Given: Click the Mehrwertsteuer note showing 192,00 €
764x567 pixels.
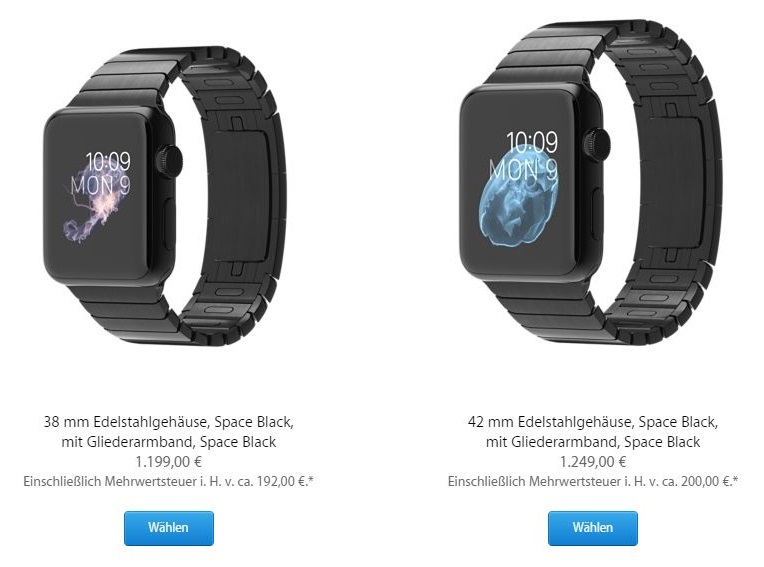Looking at the screenshot, I should [x=169, y=482].
